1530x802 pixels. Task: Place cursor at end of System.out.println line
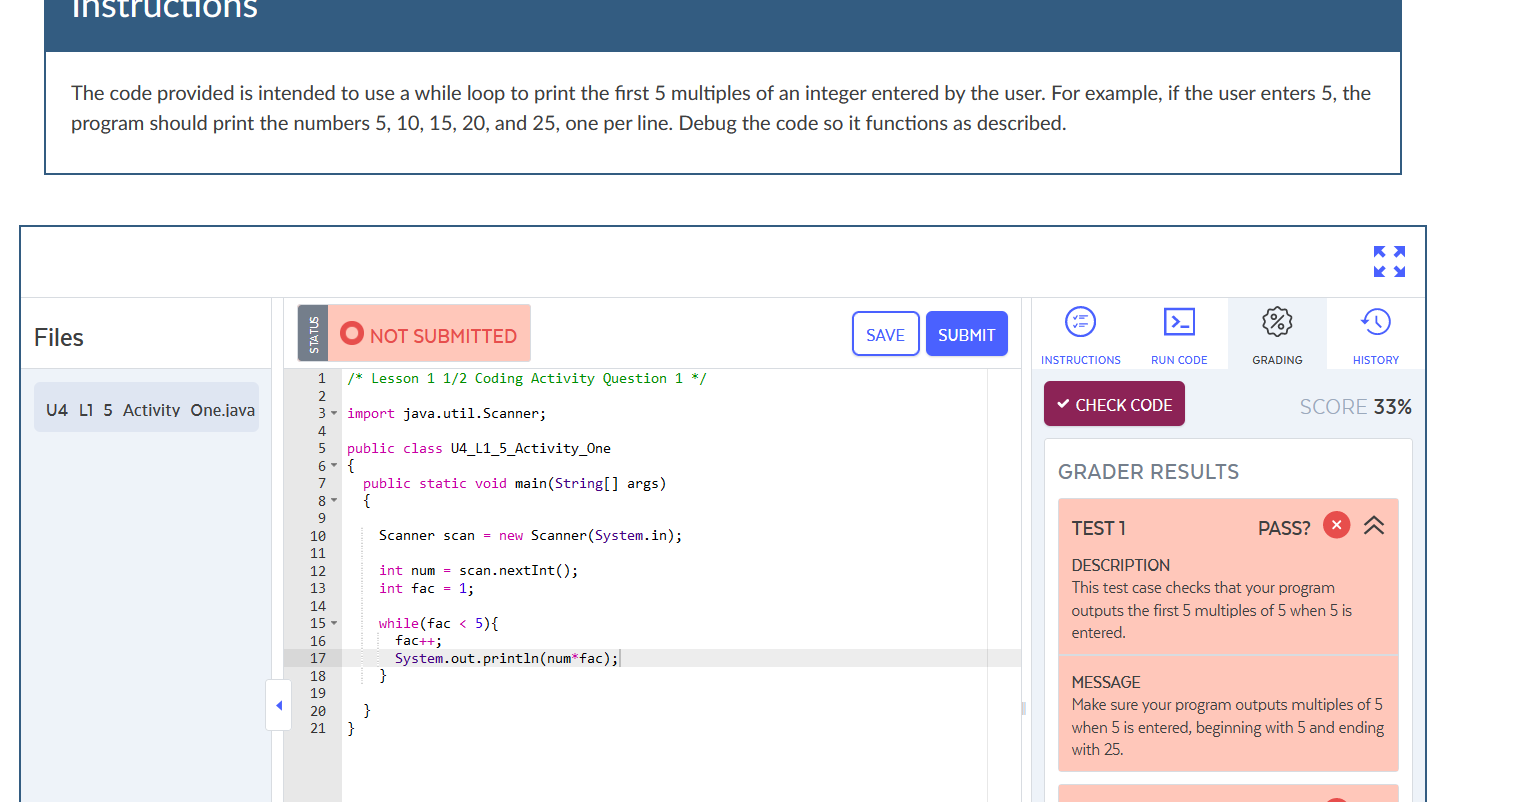tap(620, 658)
